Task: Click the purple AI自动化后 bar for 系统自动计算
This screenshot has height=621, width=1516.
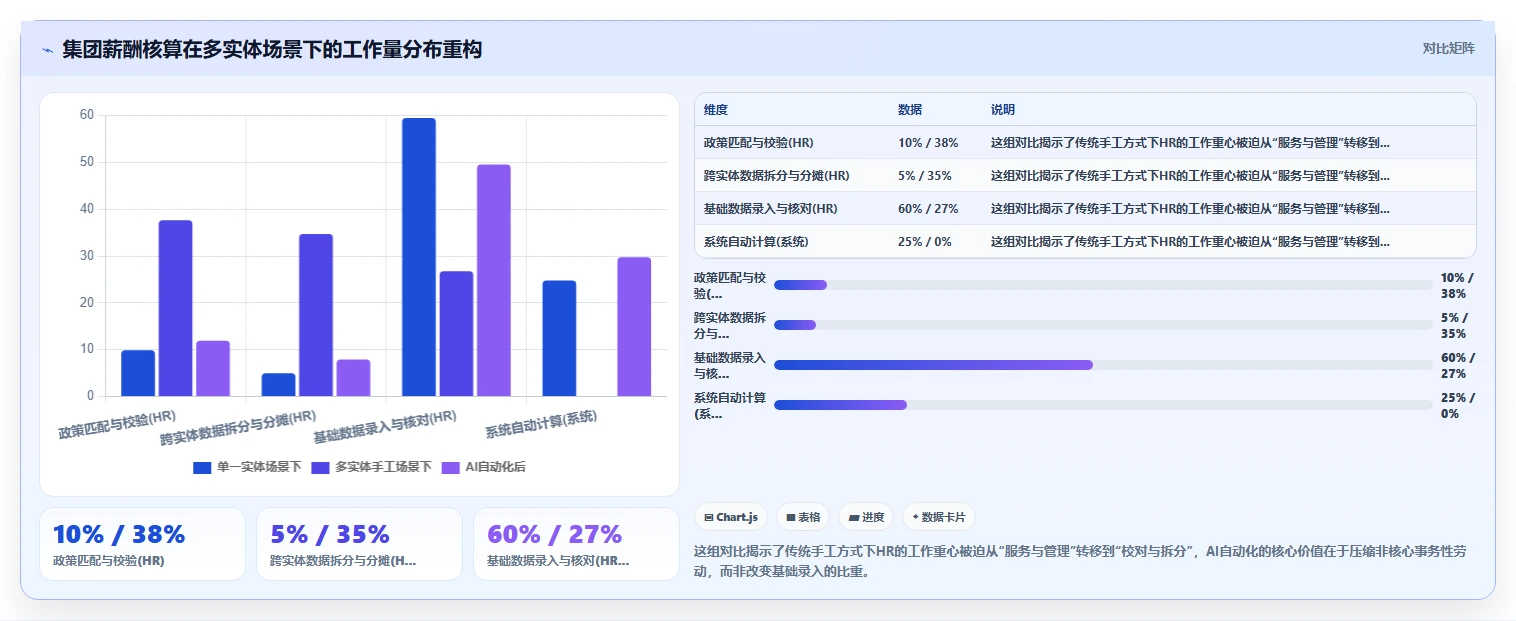Action: (634, 327)
